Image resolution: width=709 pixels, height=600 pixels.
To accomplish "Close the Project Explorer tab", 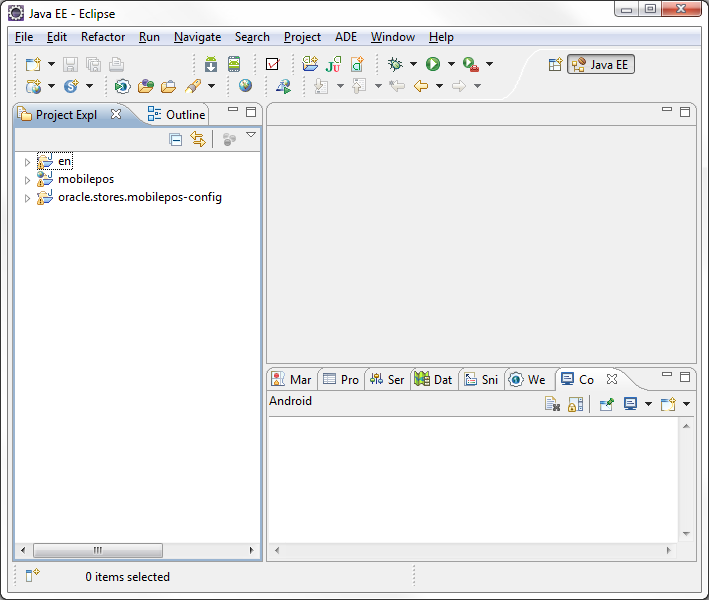I will coord(116,114).
